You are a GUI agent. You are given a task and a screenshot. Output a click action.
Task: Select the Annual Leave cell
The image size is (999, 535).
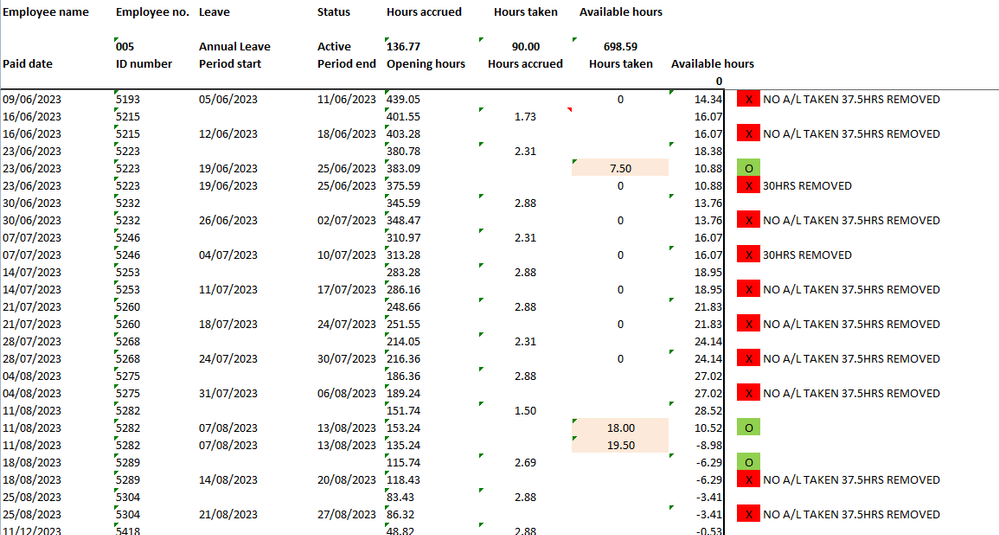[x=234, y=46]
